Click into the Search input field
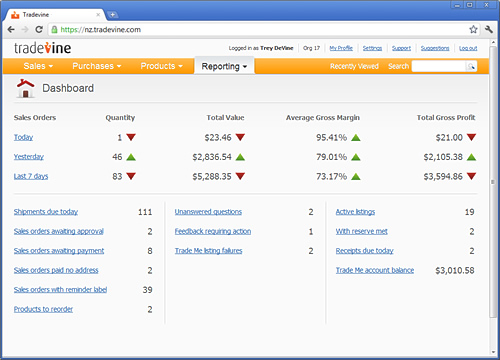Viewport: 500px width, 360px height. 439,66
